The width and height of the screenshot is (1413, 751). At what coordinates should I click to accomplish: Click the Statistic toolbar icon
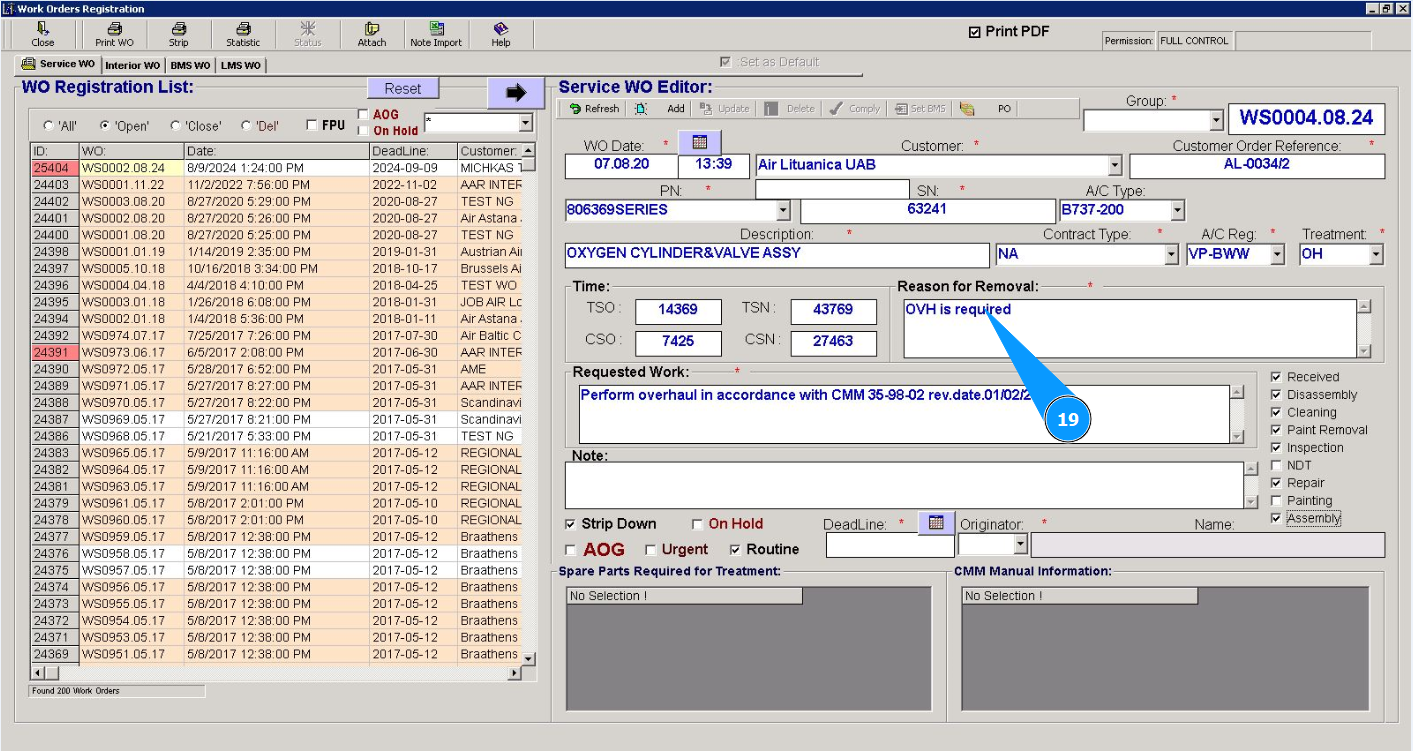(243, 34)
